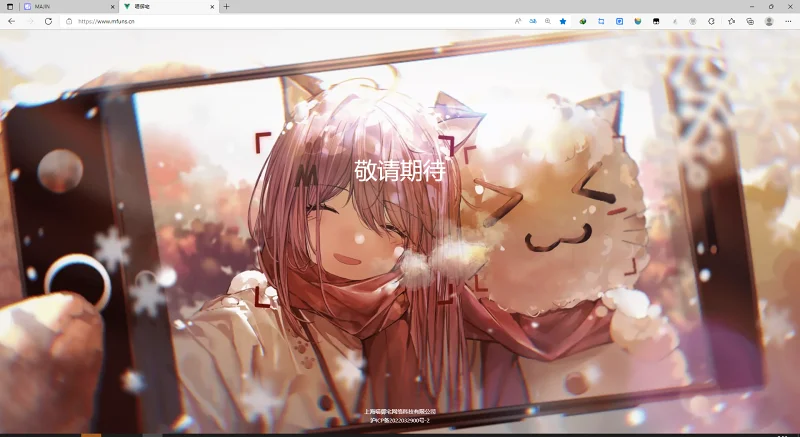View site information lock icon
Viewport: 800px width, 437px height.
pyautogui.click(x=69, y=21)
